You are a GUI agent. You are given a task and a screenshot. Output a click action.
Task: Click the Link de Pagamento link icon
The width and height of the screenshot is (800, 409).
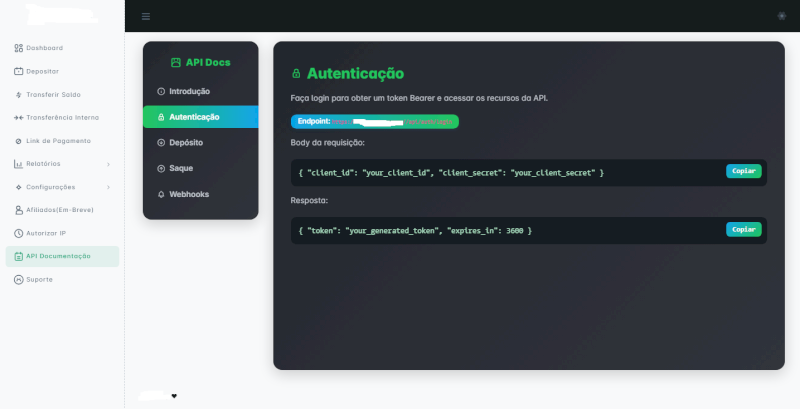pos(18,141)
